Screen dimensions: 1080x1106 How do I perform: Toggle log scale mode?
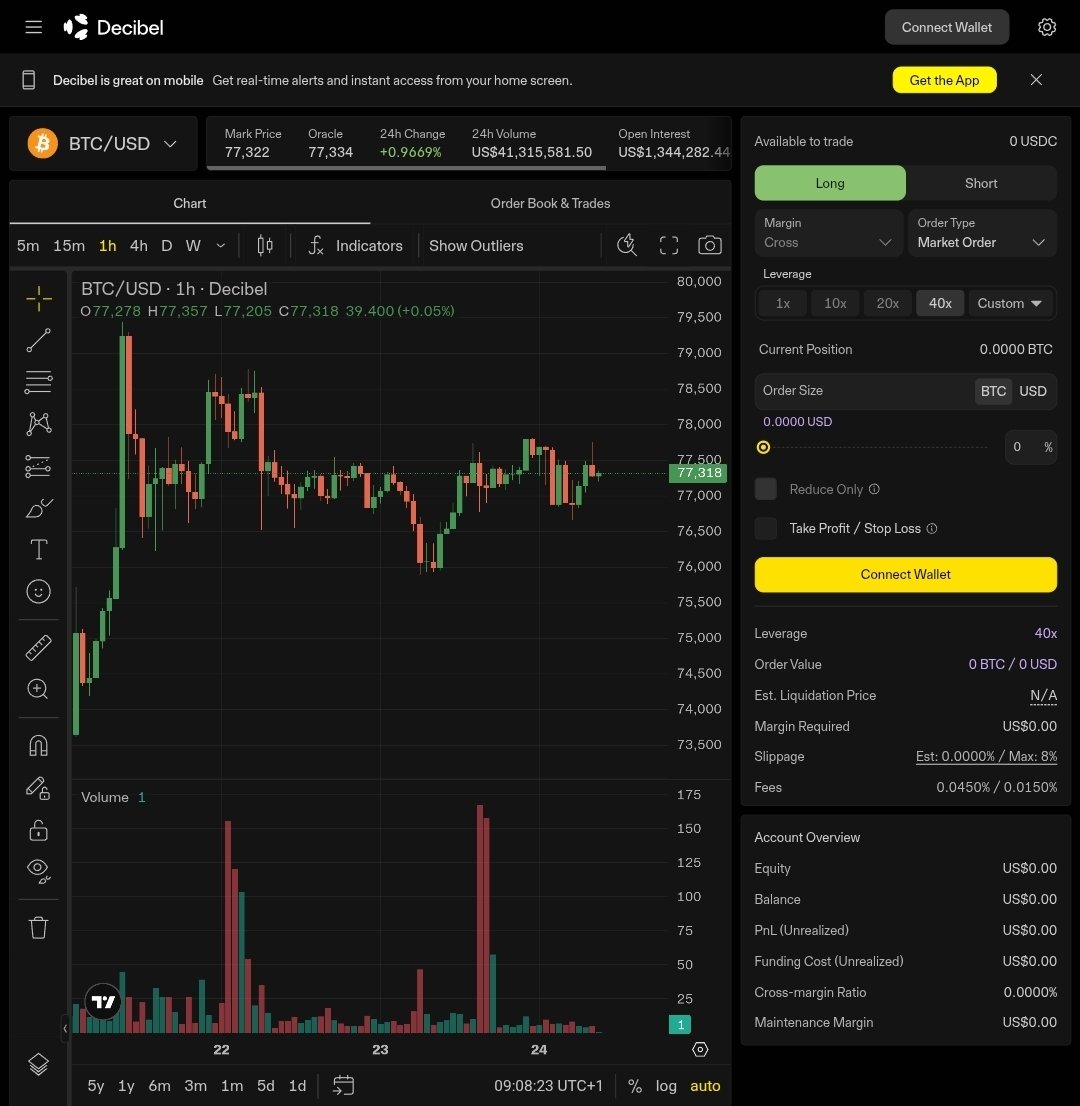coord(666,1086)
